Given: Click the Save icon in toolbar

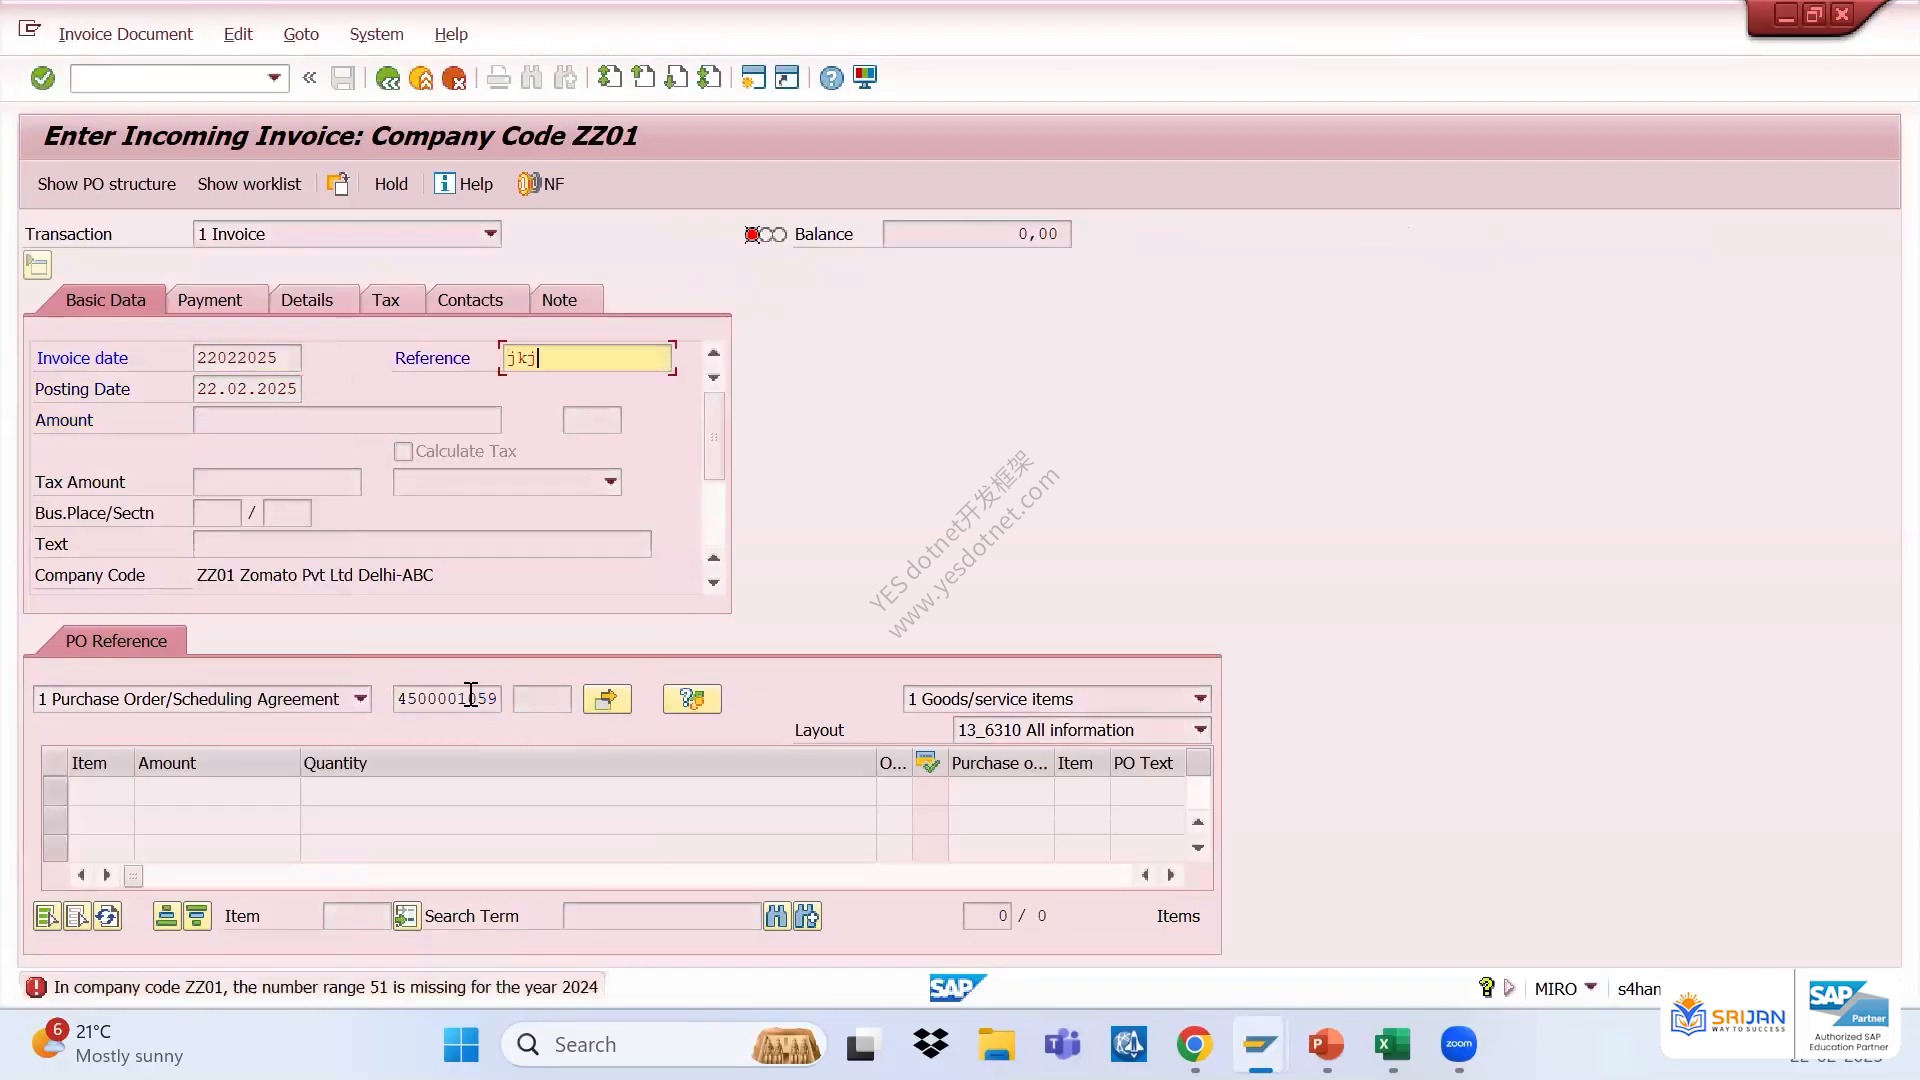Looking at the screenshot, I should (343, 78).
